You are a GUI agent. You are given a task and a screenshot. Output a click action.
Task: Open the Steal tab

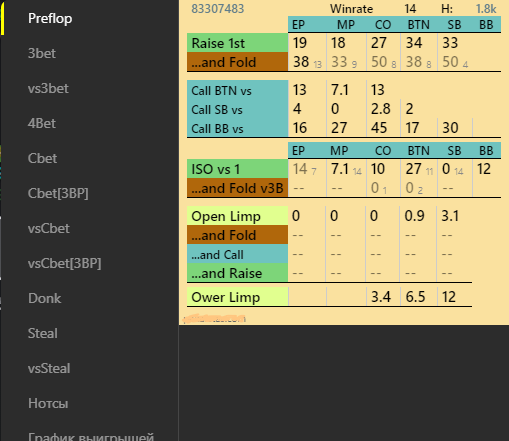tap(43, 333)
